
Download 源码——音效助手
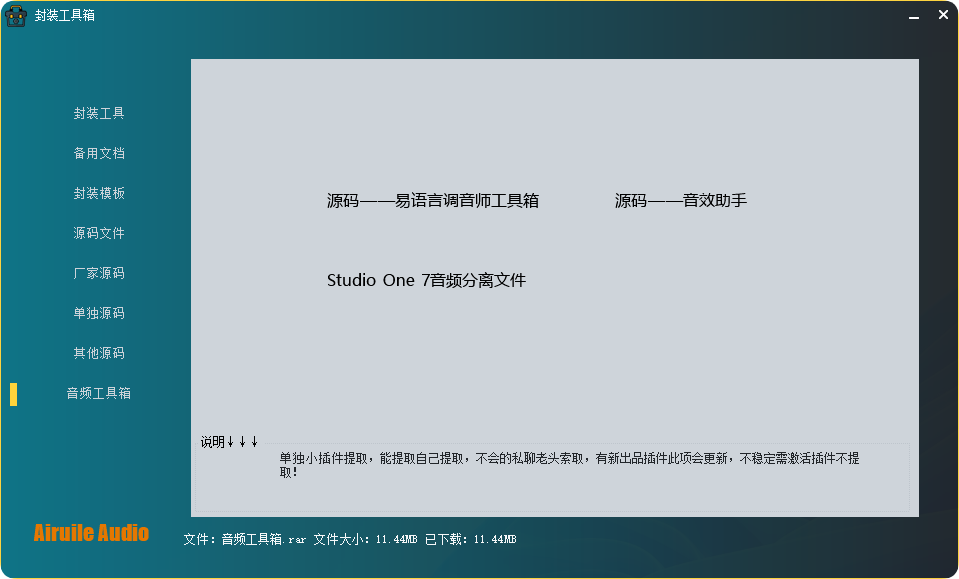click(681, 201)
